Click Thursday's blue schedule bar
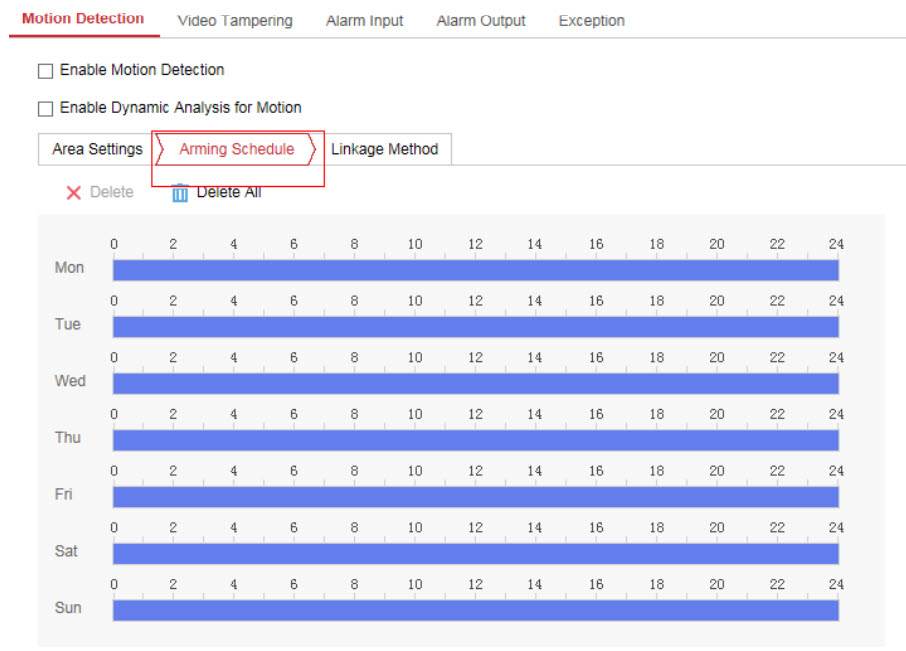 (x=475, y=440)
